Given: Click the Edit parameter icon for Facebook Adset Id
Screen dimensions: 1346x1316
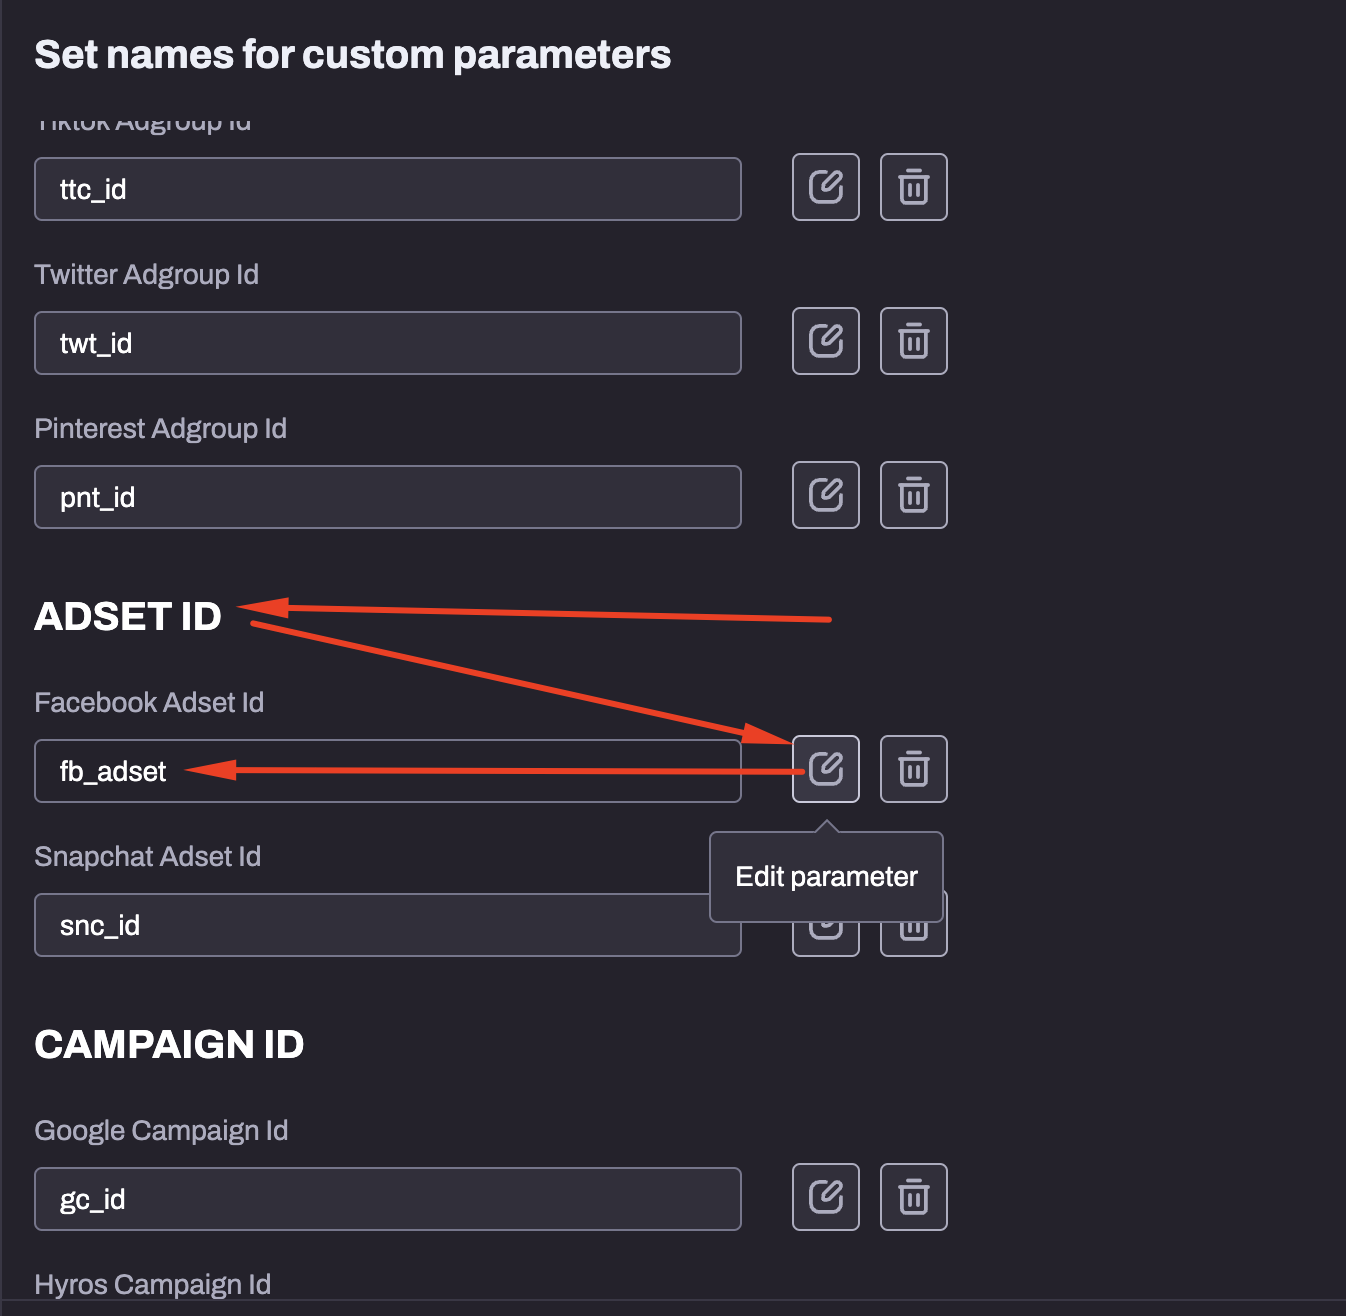Looking at the screenshot, I should [x=825, y=769].
